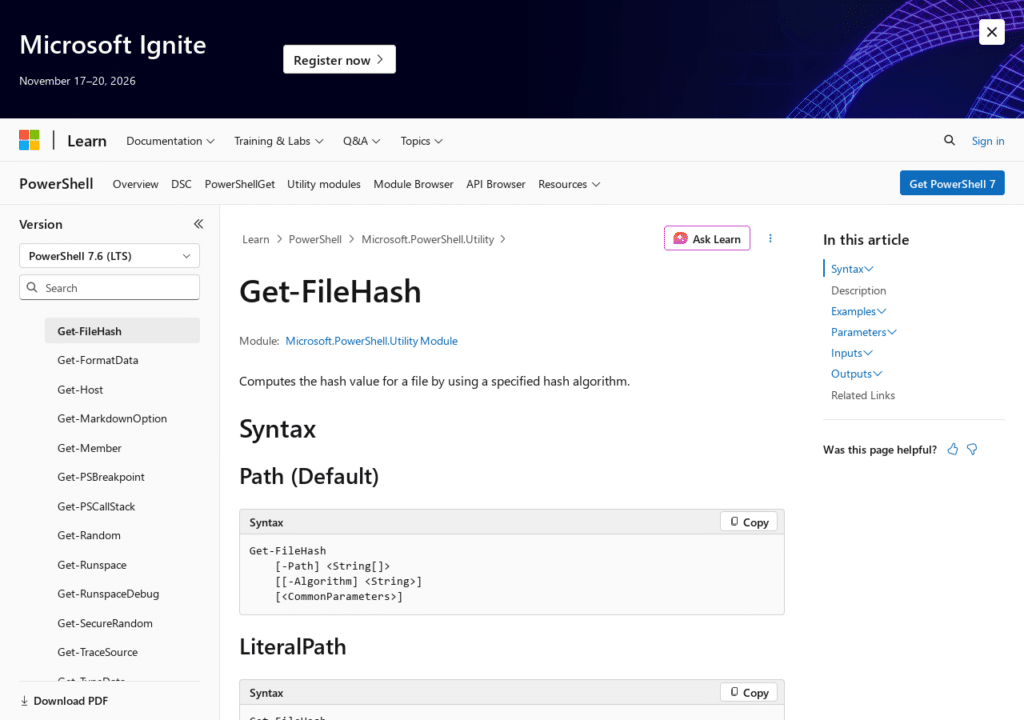
Task: Open the Overview nav item
Action: pyautogui.click(x=135, y=184)
